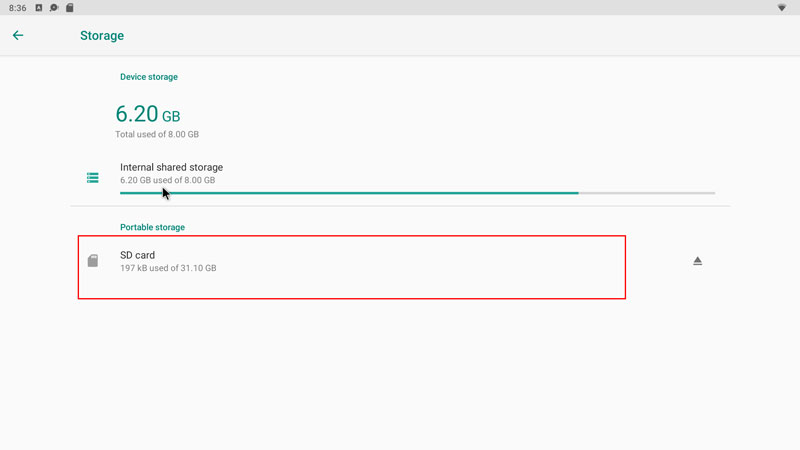Click '197 kB used of 31.10 GB' text
The height and width of the screenshot is (450, 800).
168,268
